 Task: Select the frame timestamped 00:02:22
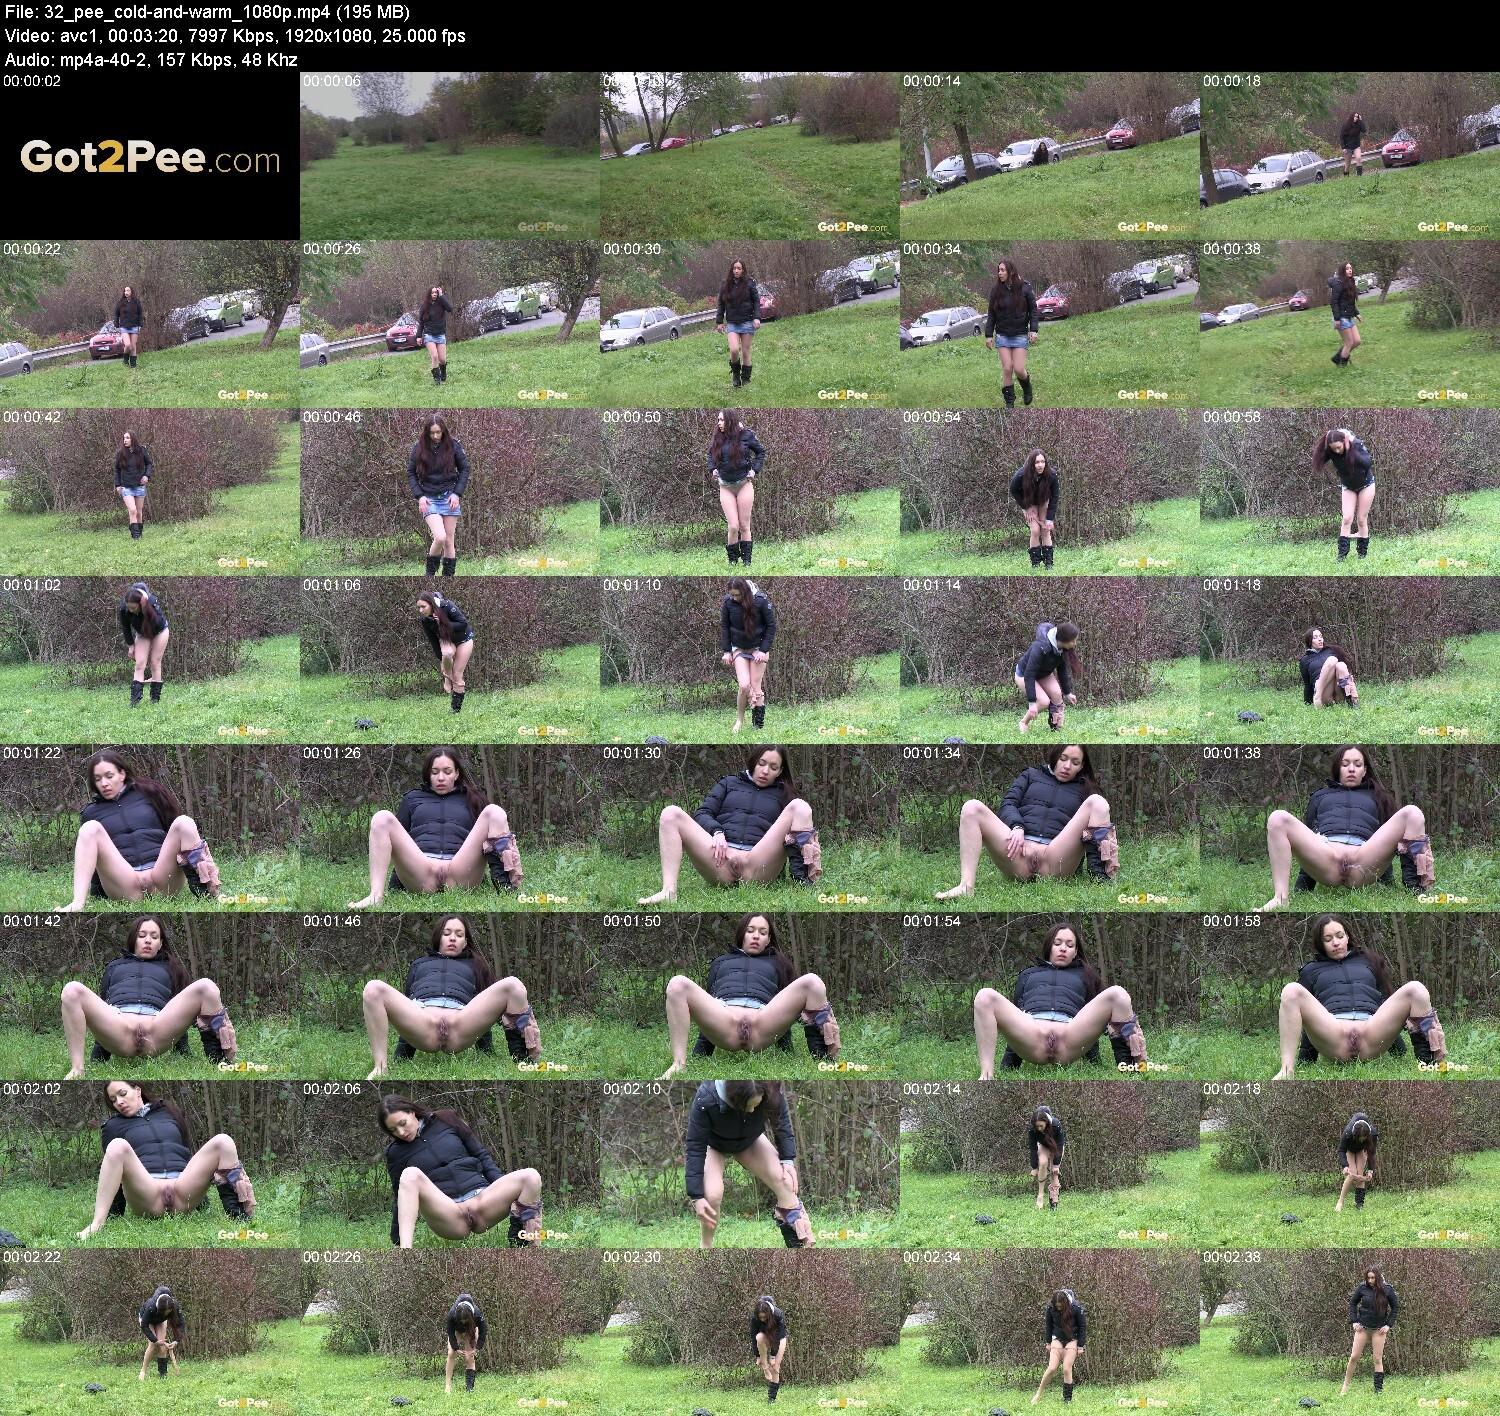[x=150, y=1332]
